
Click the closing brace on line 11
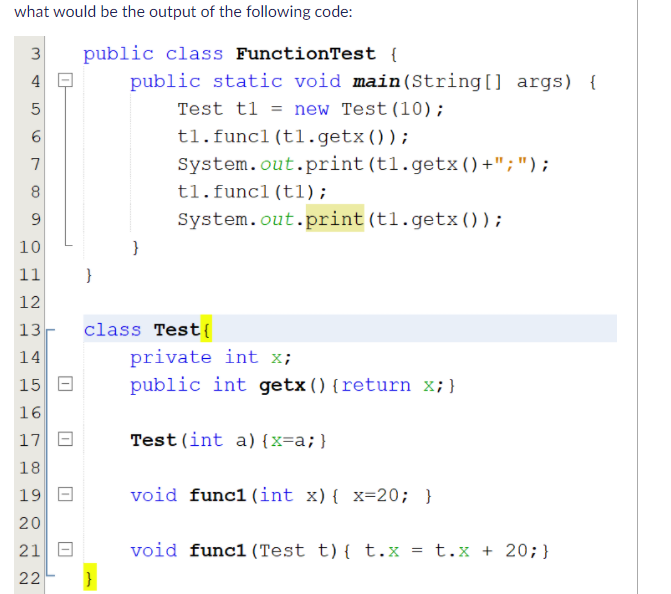tap(89, 275)
